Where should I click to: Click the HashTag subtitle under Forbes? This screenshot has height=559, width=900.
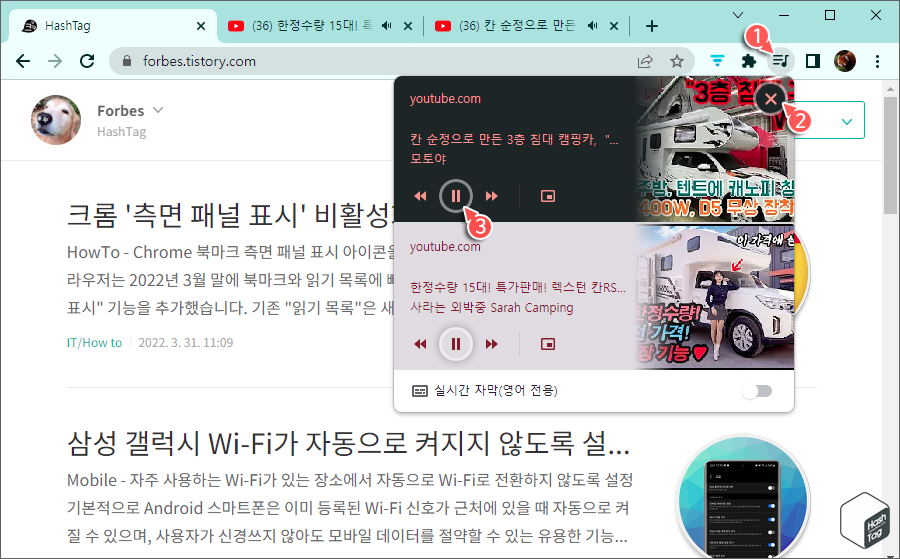[122, 132]
